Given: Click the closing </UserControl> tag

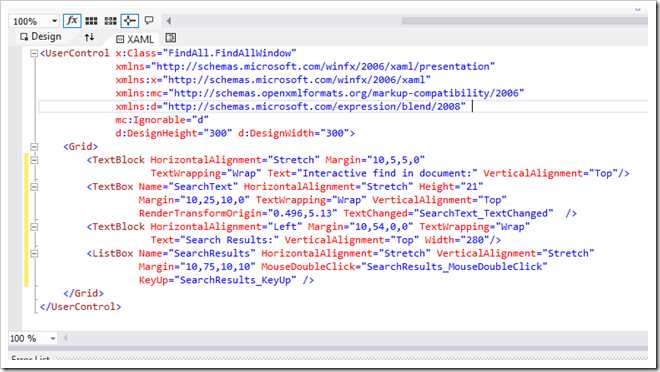Looking at the screenshot, I should [x=80, y=307].
